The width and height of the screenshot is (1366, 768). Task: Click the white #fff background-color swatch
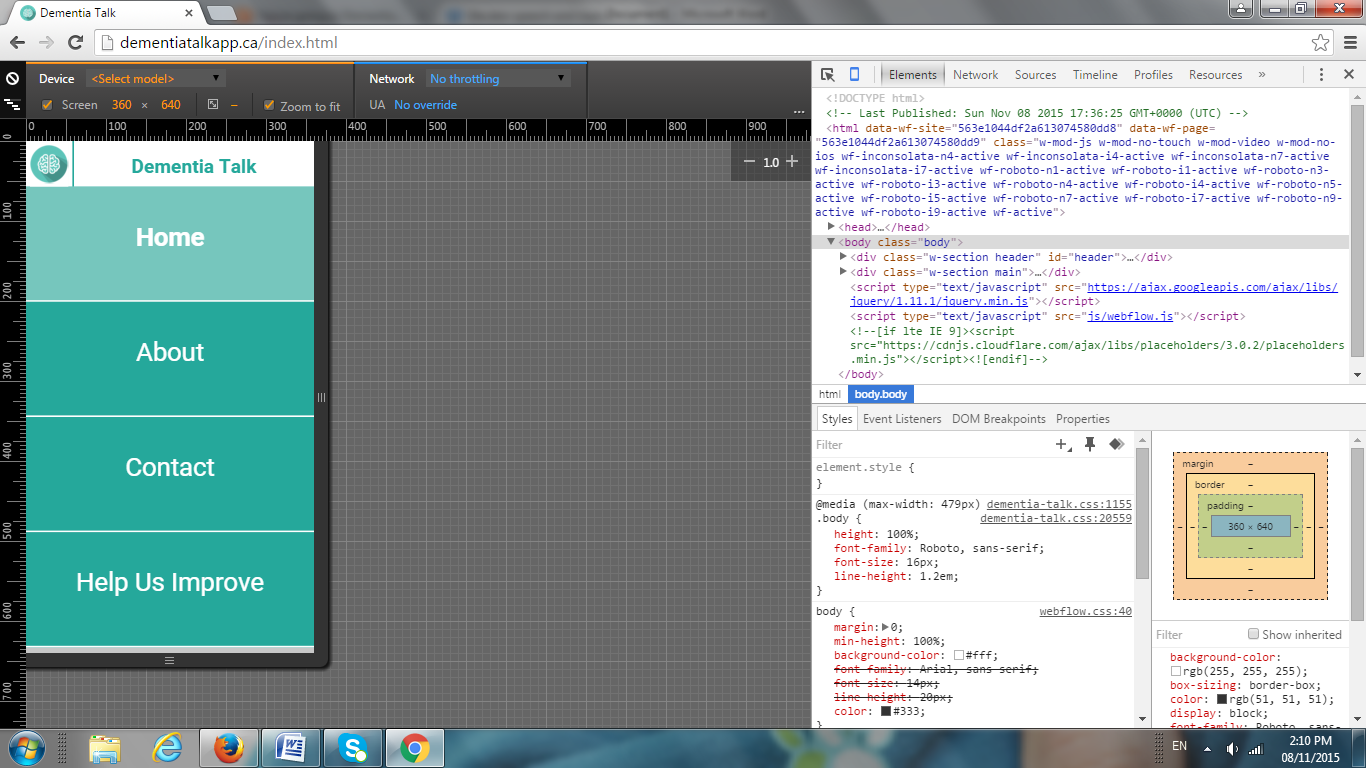point(959,655)
